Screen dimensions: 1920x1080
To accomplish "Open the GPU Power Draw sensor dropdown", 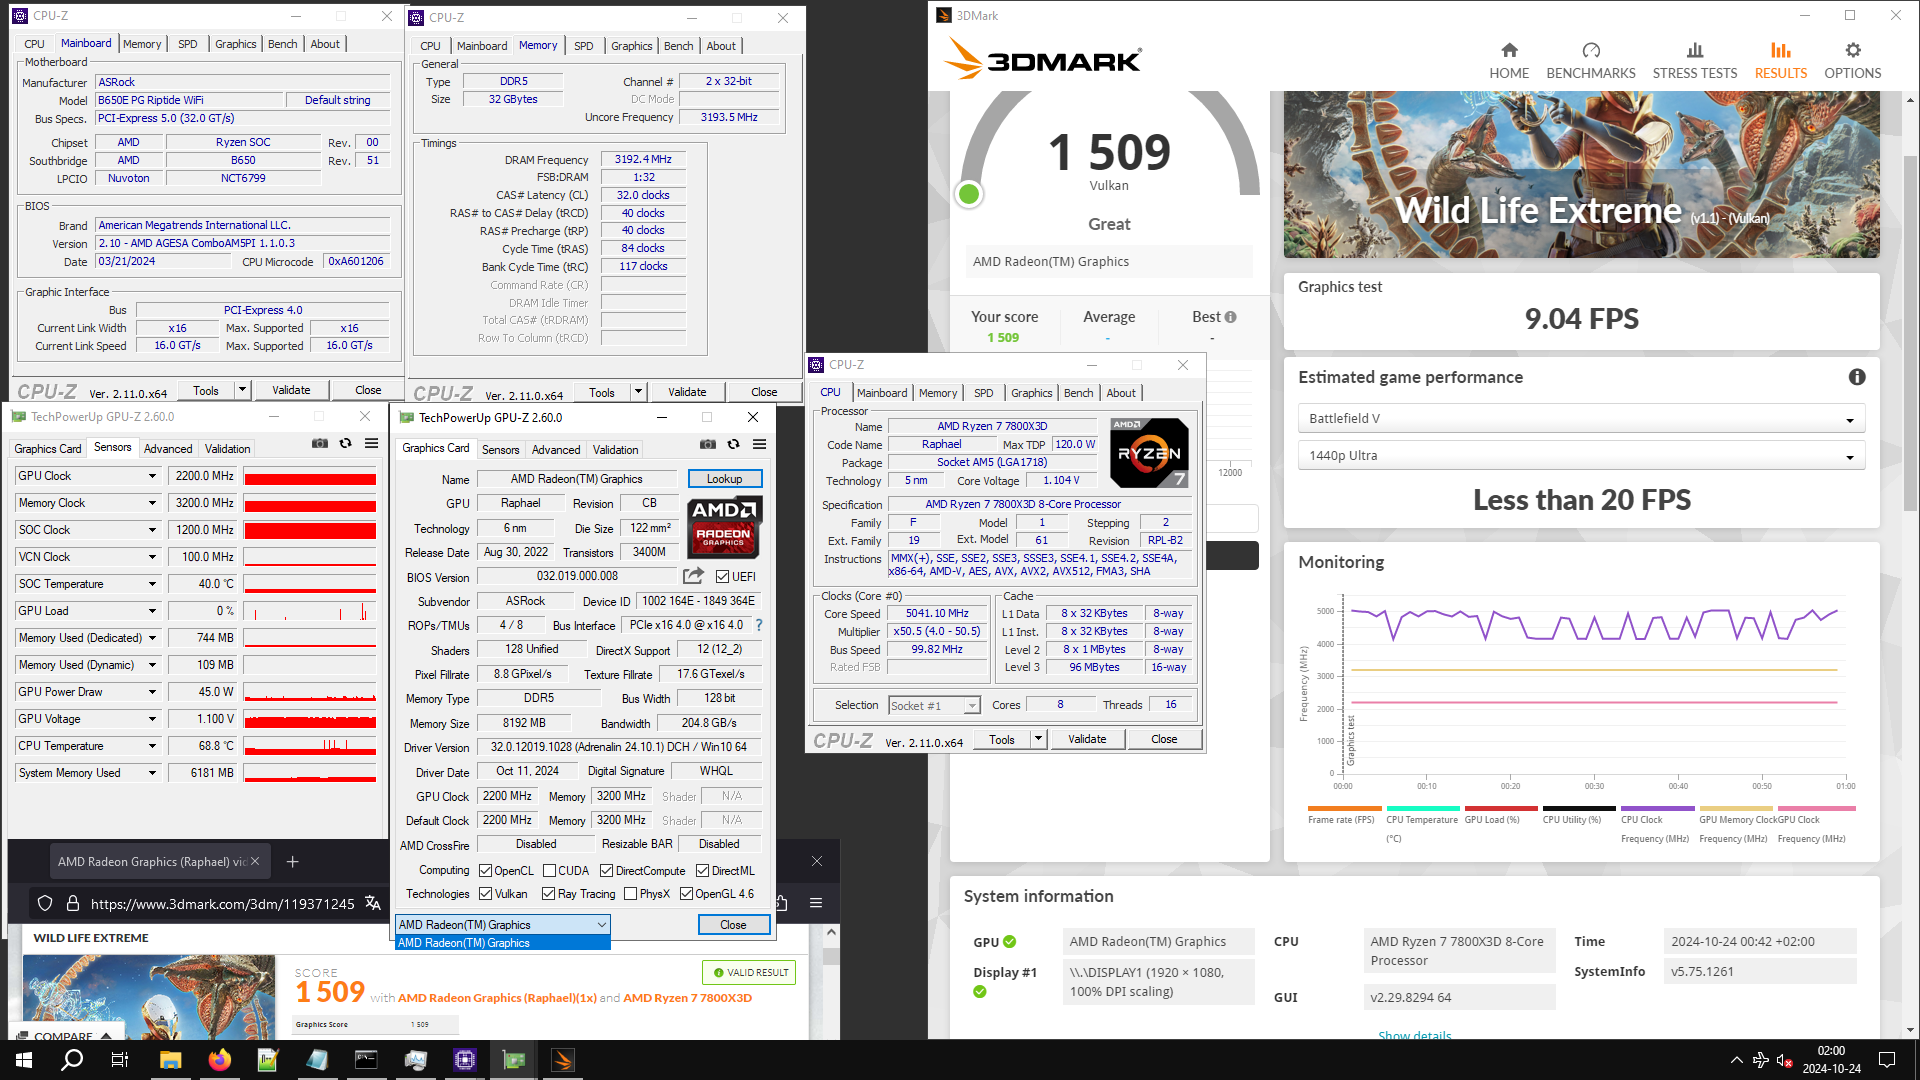I will [153, 692].
